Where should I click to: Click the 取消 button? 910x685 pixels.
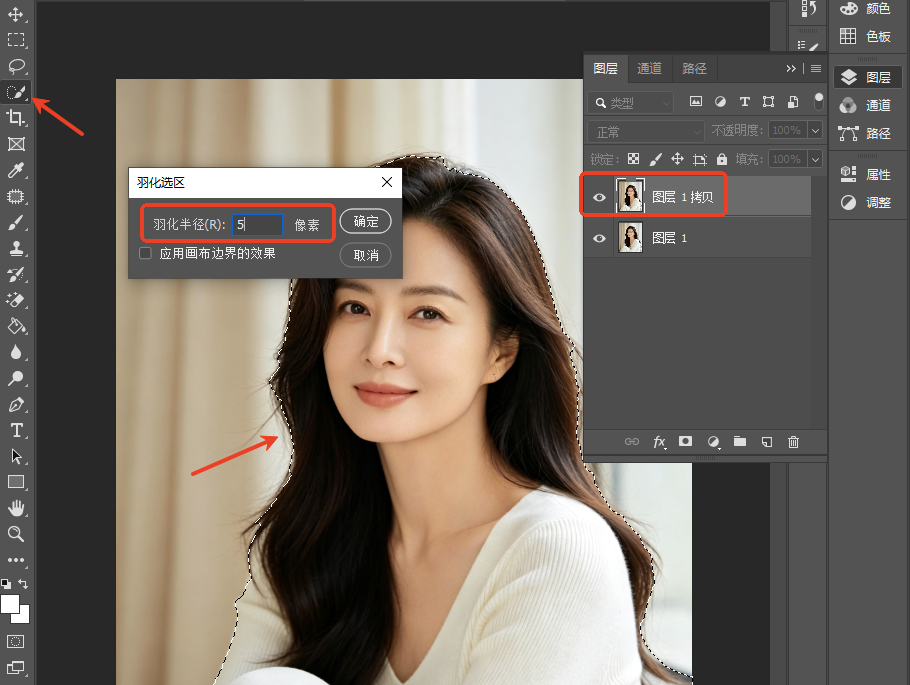pyautogui.click(x=366, y=255)
